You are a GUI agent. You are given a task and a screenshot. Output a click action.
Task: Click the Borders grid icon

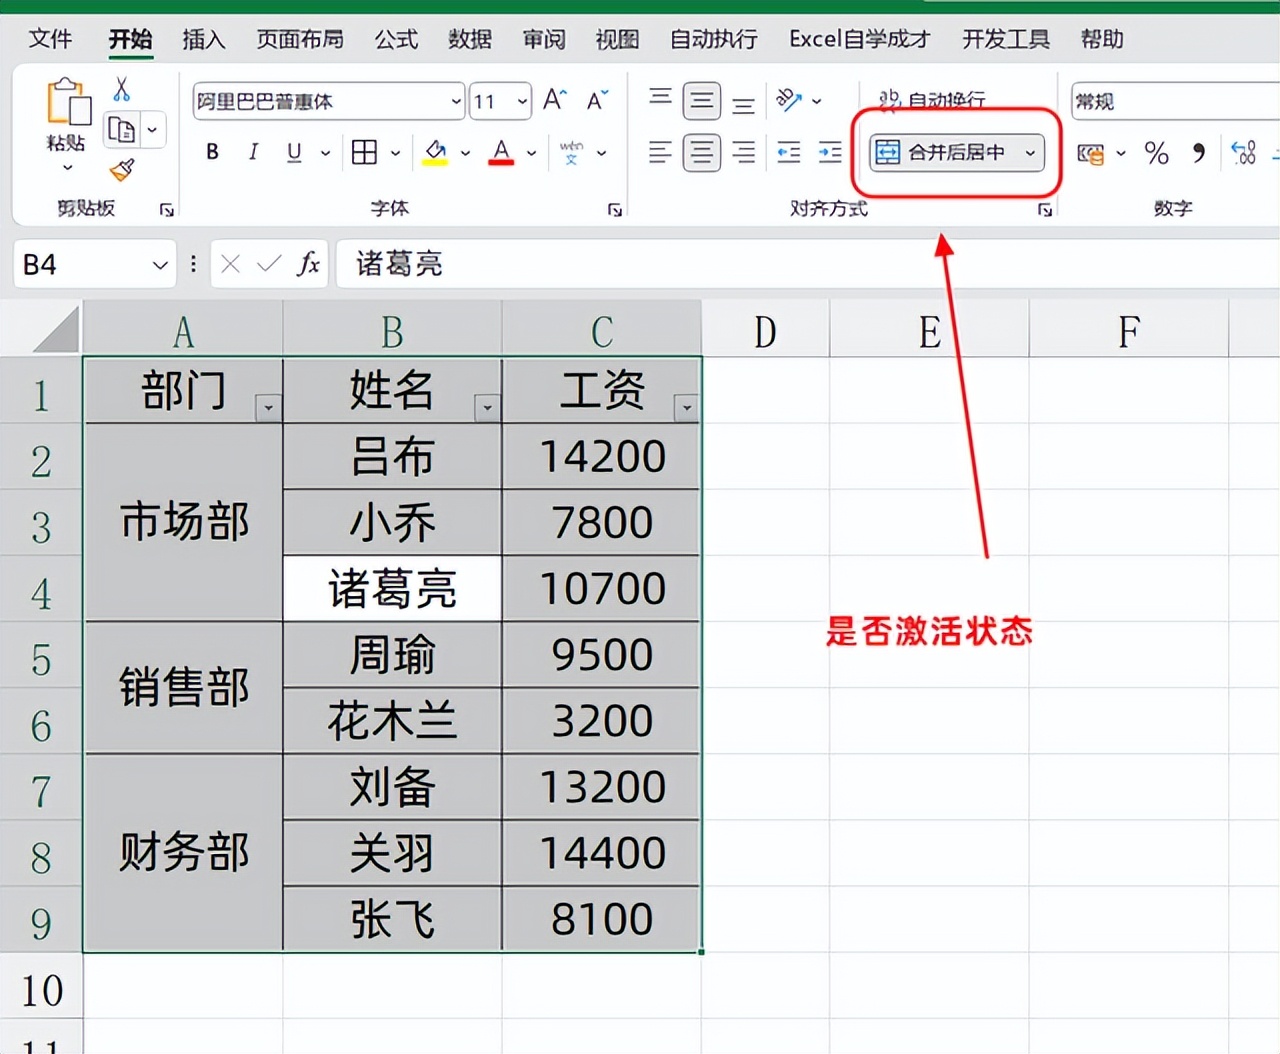pyautogui.click(x=365, y=152)
